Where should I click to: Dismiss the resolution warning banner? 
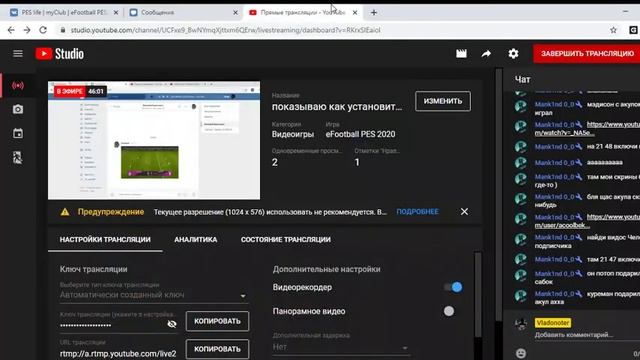point(464,211)
